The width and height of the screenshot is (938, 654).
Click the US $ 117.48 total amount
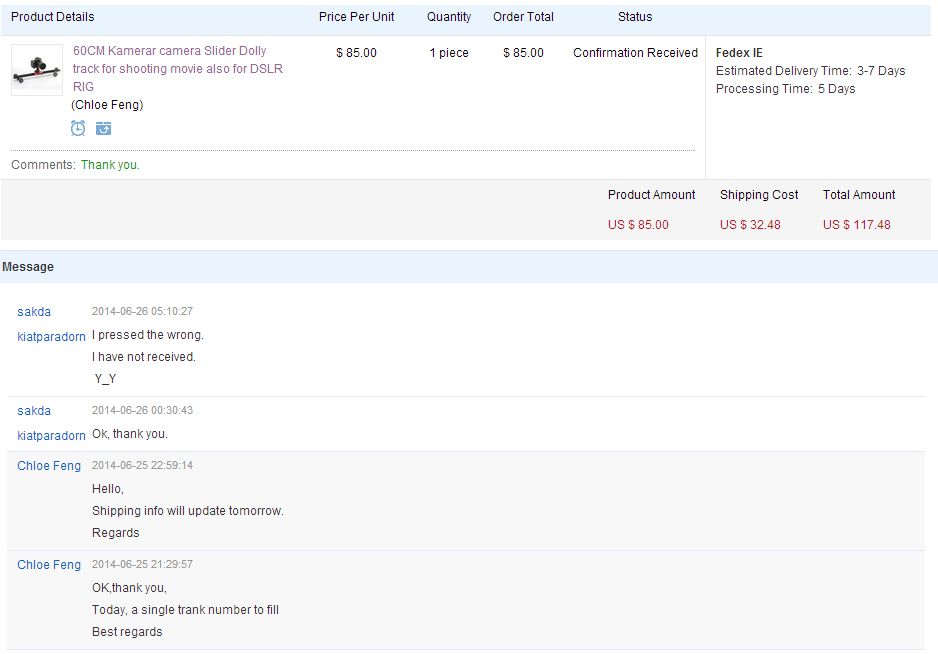click(857, 225)
